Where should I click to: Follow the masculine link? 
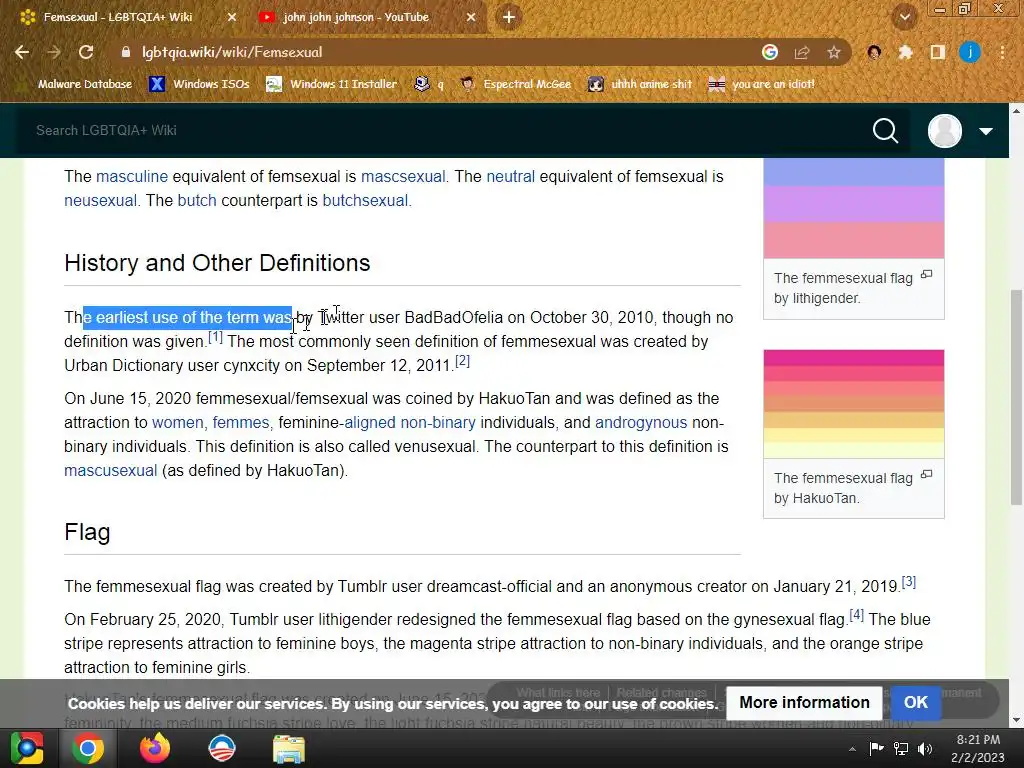pos(132,176)
